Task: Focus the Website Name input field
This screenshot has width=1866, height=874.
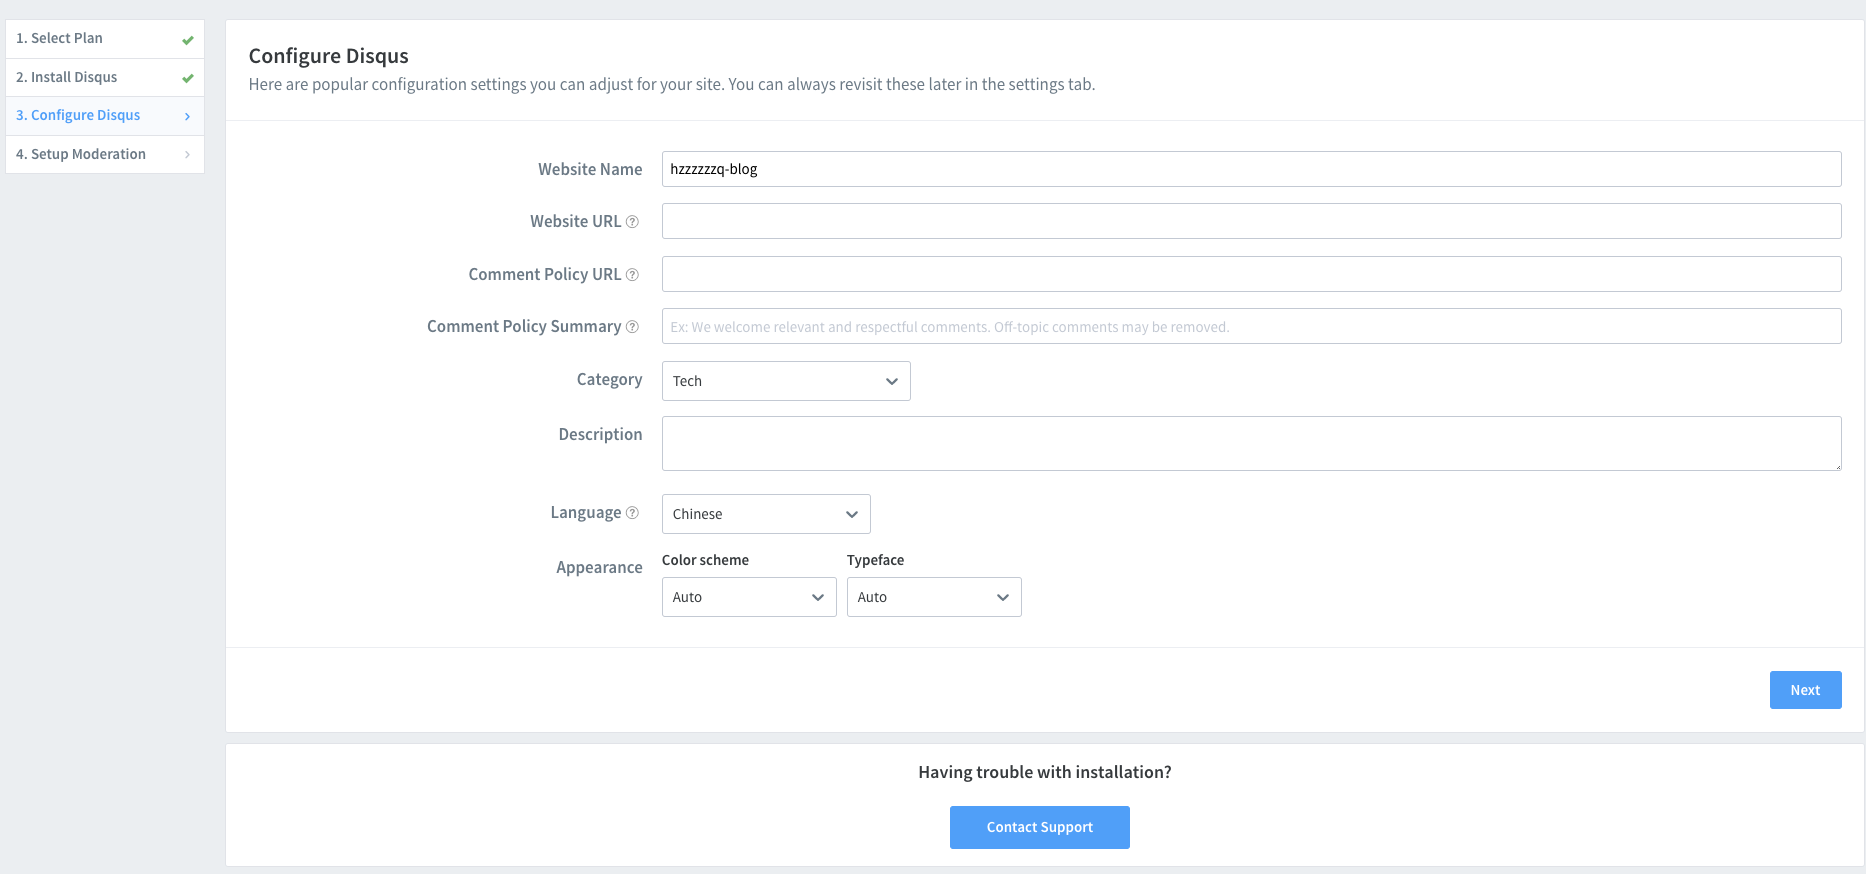Action: [x=1251, y=169]
